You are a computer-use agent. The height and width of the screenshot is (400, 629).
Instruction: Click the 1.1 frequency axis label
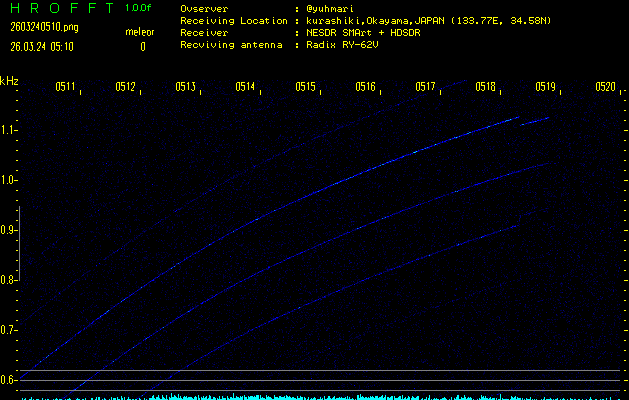10,130
